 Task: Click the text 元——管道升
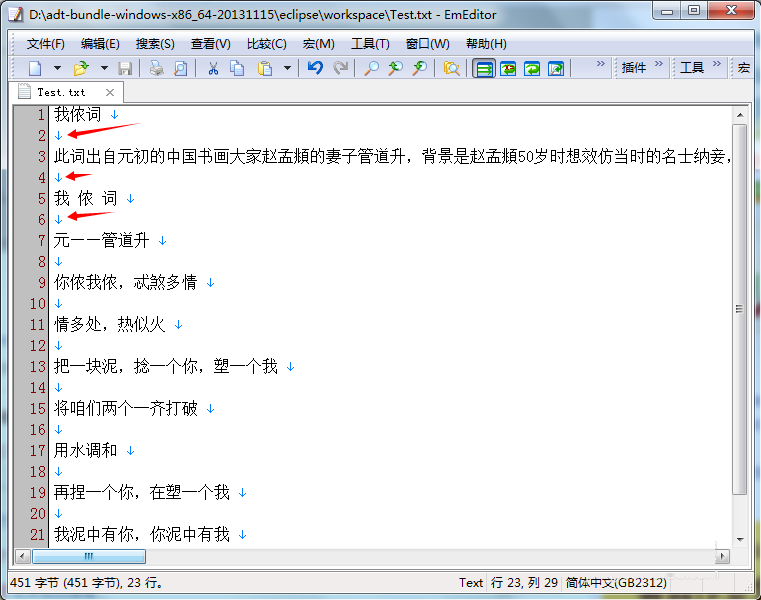[x=101, y=240]
